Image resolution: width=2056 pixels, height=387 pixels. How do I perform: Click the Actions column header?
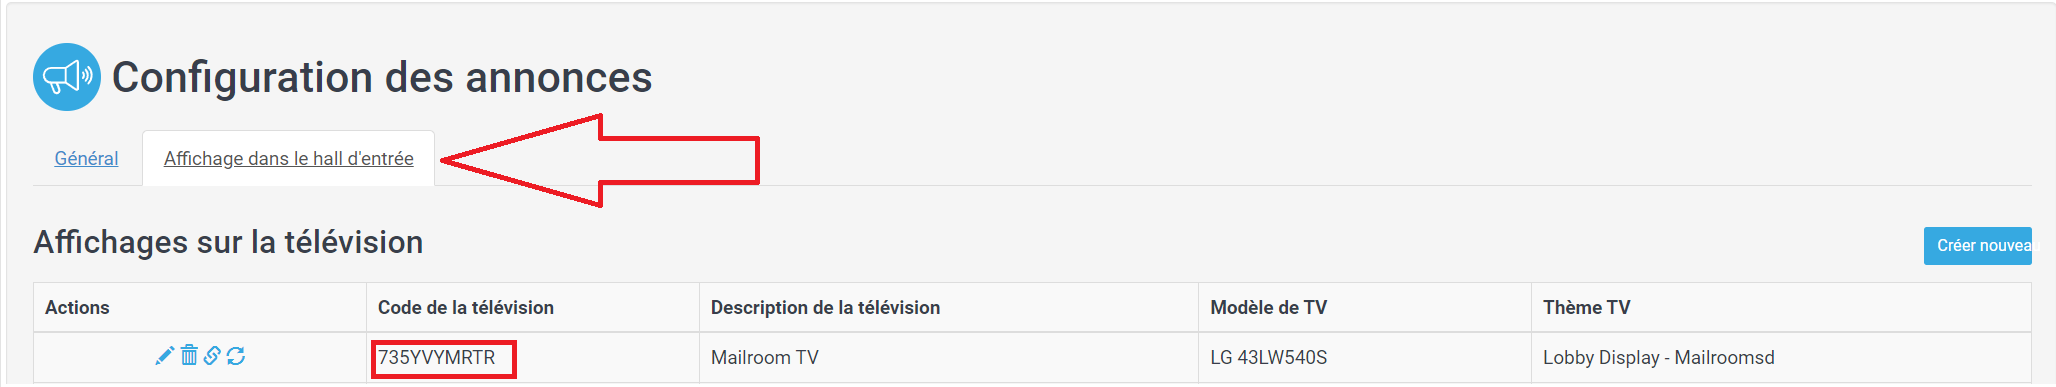(x=77, y=308)
